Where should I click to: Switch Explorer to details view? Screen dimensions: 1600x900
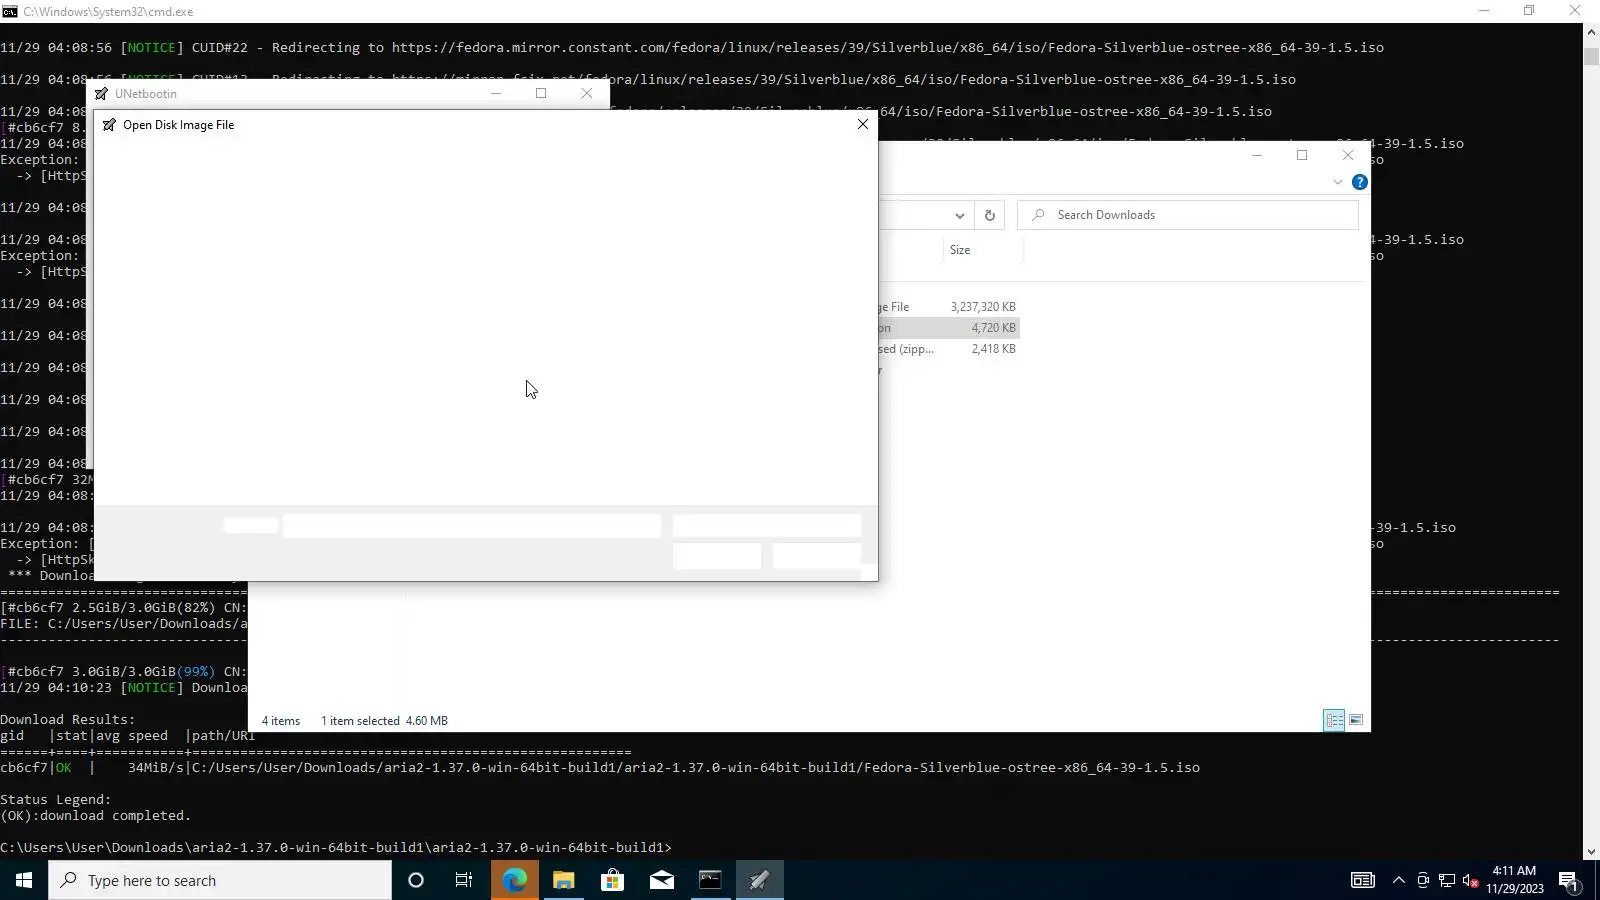pyautogui.click(x=1334, y=720)
